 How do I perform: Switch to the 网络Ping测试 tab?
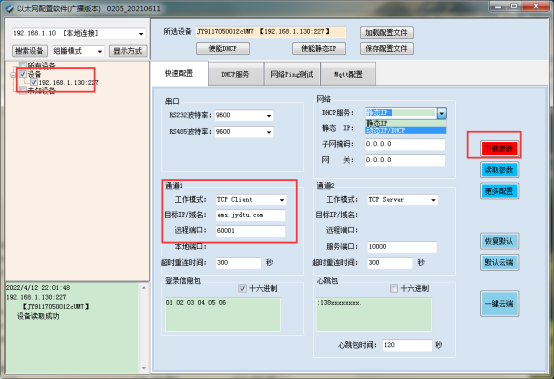[x=292, y=74]
